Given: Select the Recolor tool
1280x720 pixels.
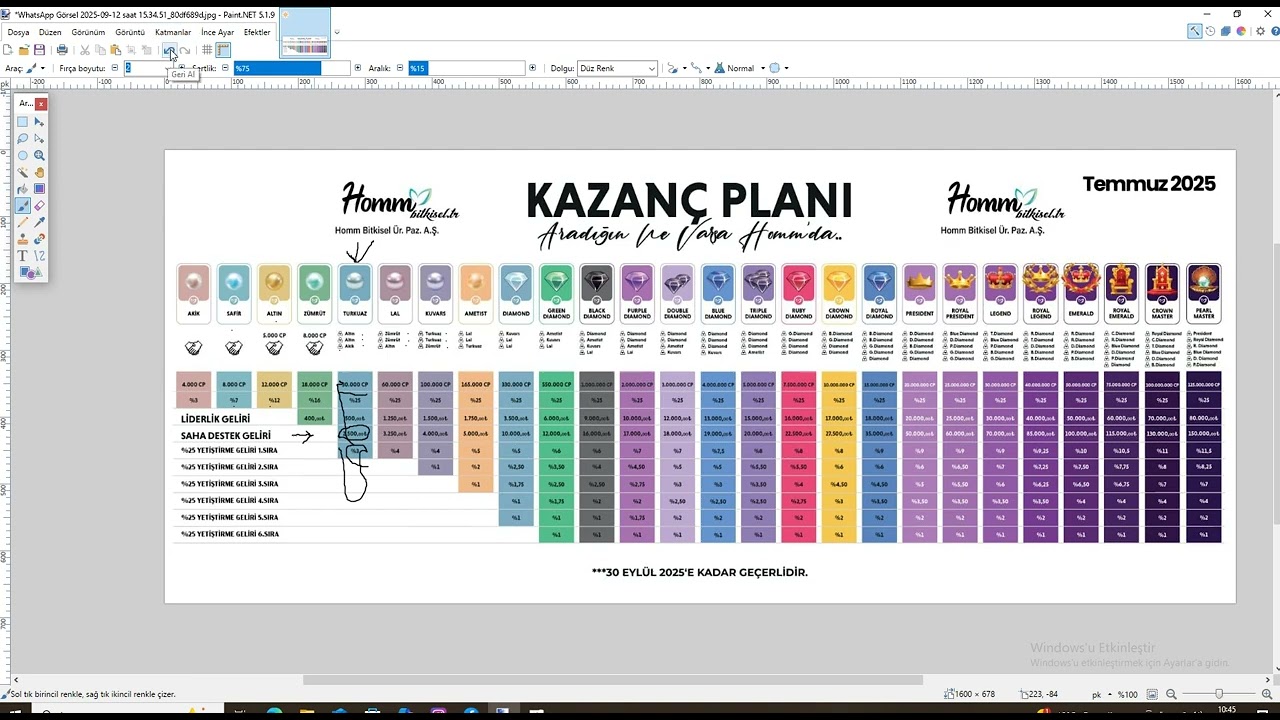Looking at the screenshot, I should 39,239.
